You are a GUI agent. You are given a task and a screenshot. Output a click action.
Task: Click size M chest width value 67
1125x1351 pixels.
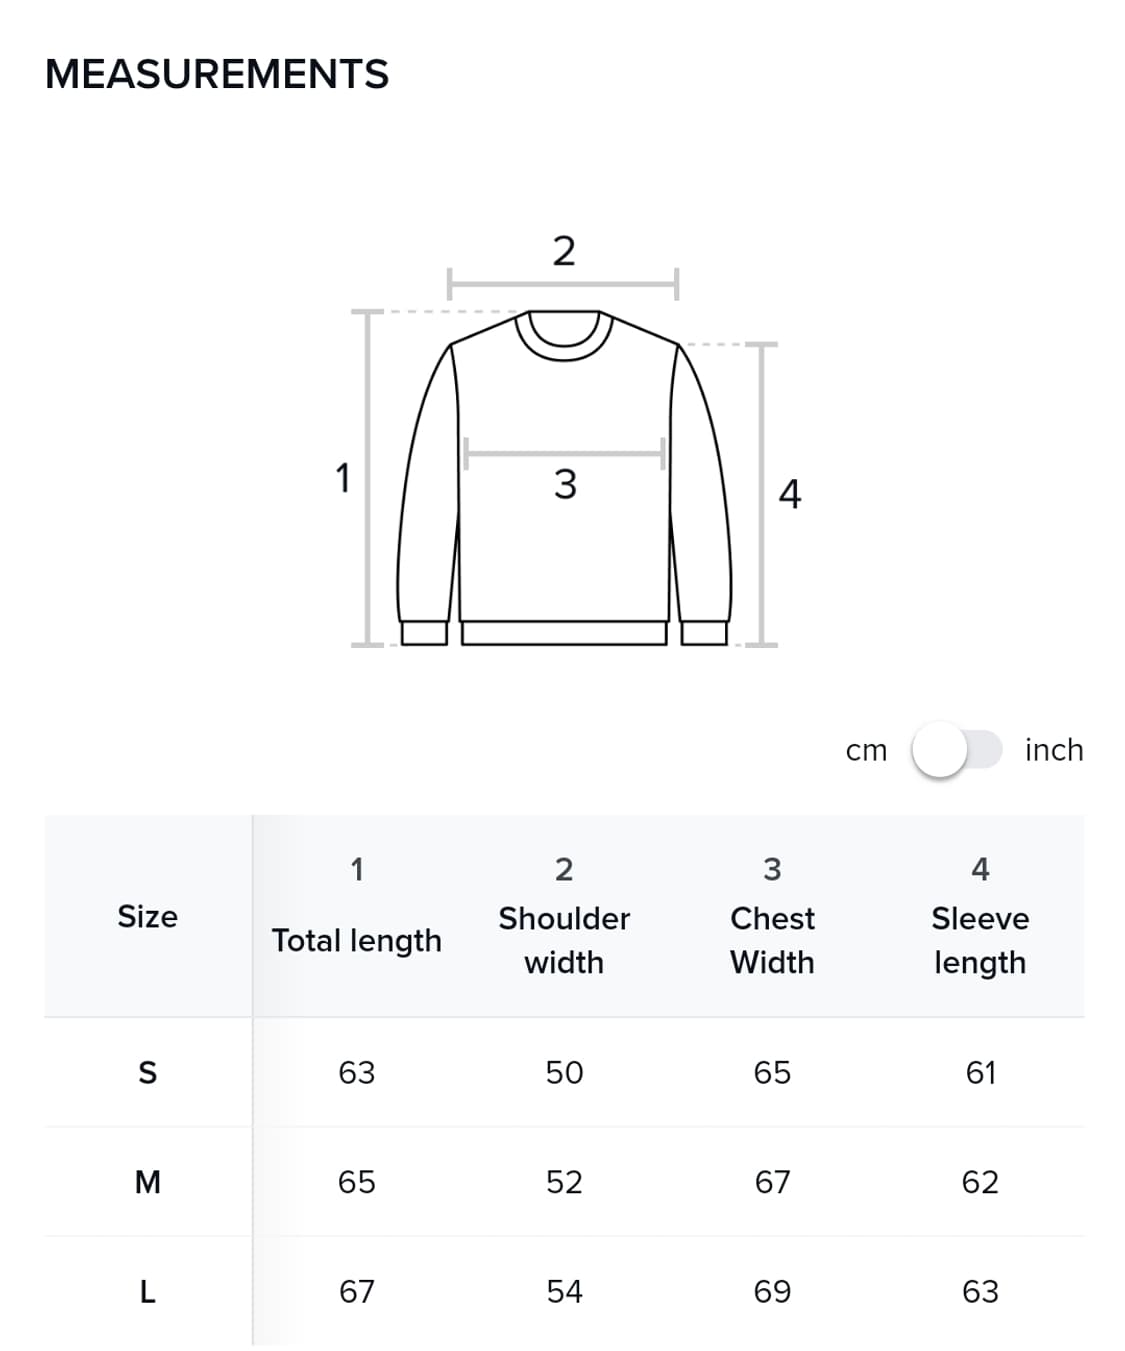772,1182
